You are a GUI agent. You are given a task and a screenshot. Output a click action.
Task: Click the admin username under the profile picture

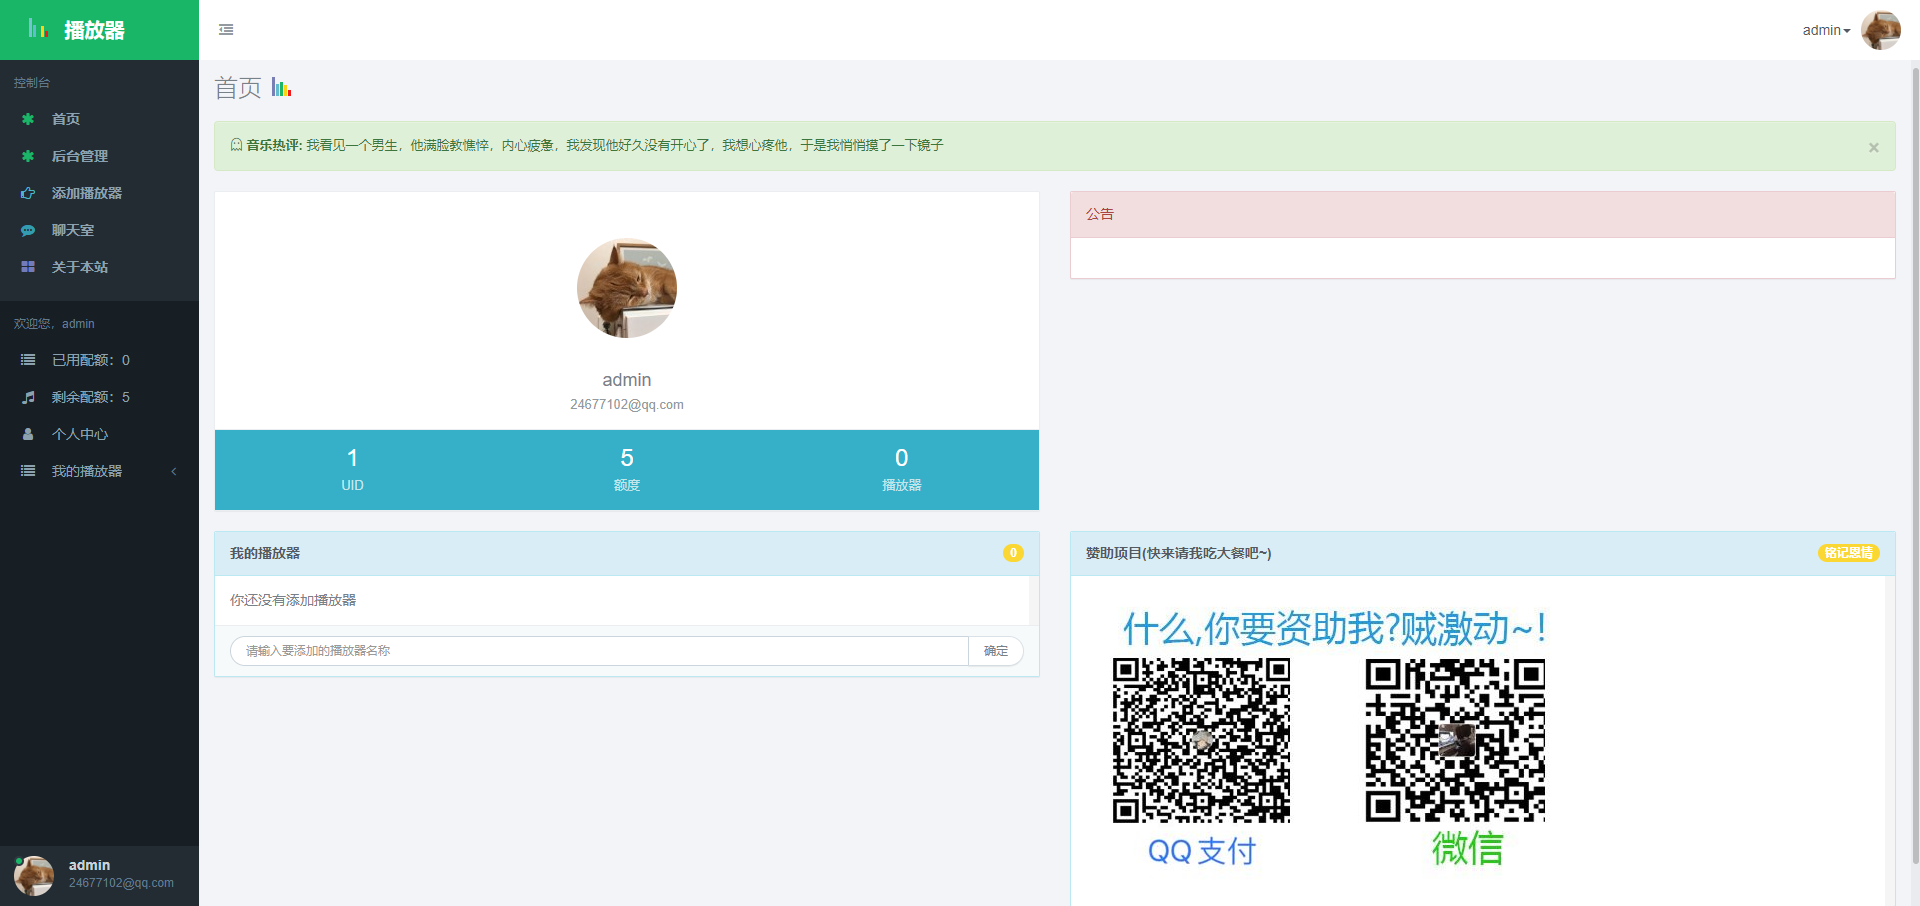tap(627, 380)
